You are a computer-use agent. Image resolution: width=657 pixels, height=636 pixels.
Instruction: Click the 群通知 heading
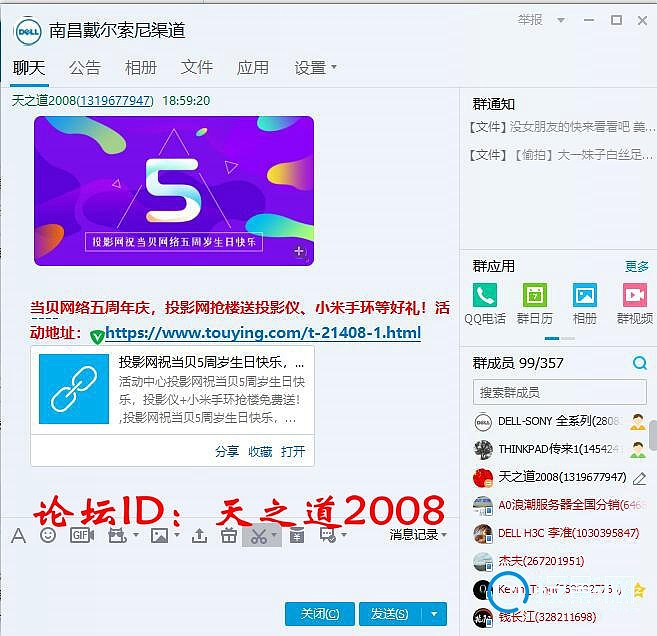494,104
